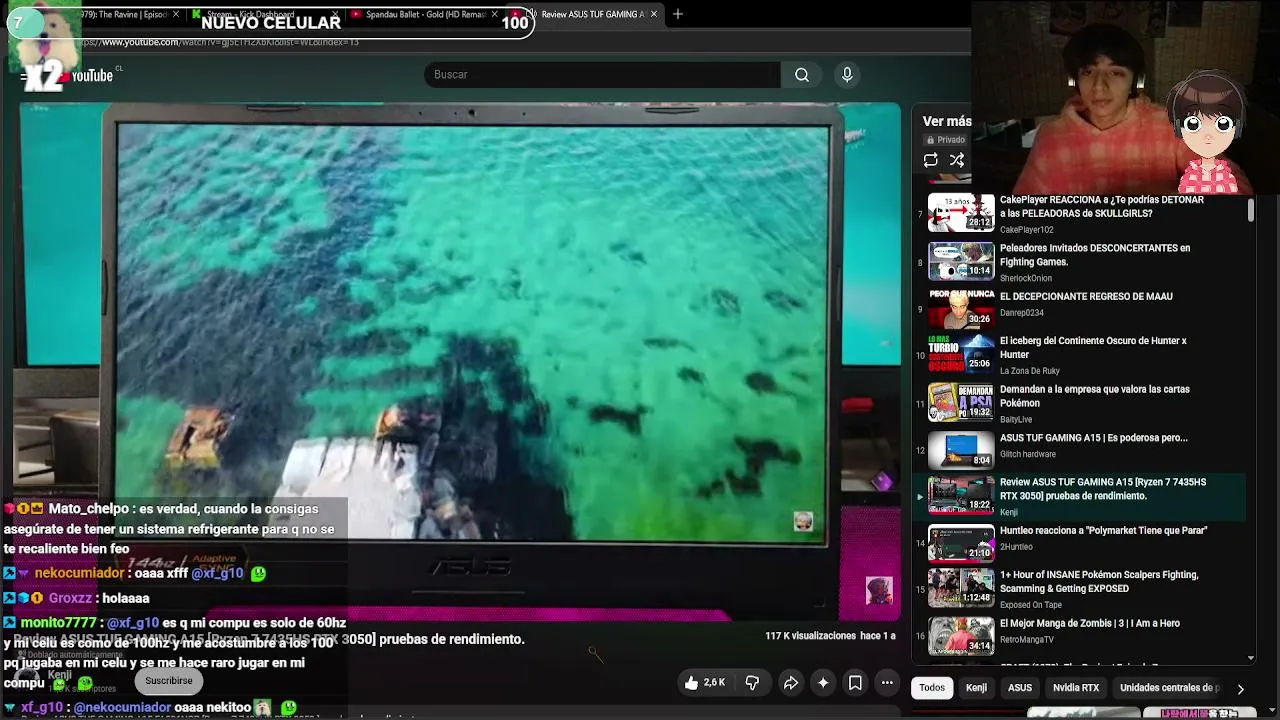1280x720 pixels.
Task: Dislike the video with the thumbs-down button
Action: pyautogui.click(x=752, y=683)
